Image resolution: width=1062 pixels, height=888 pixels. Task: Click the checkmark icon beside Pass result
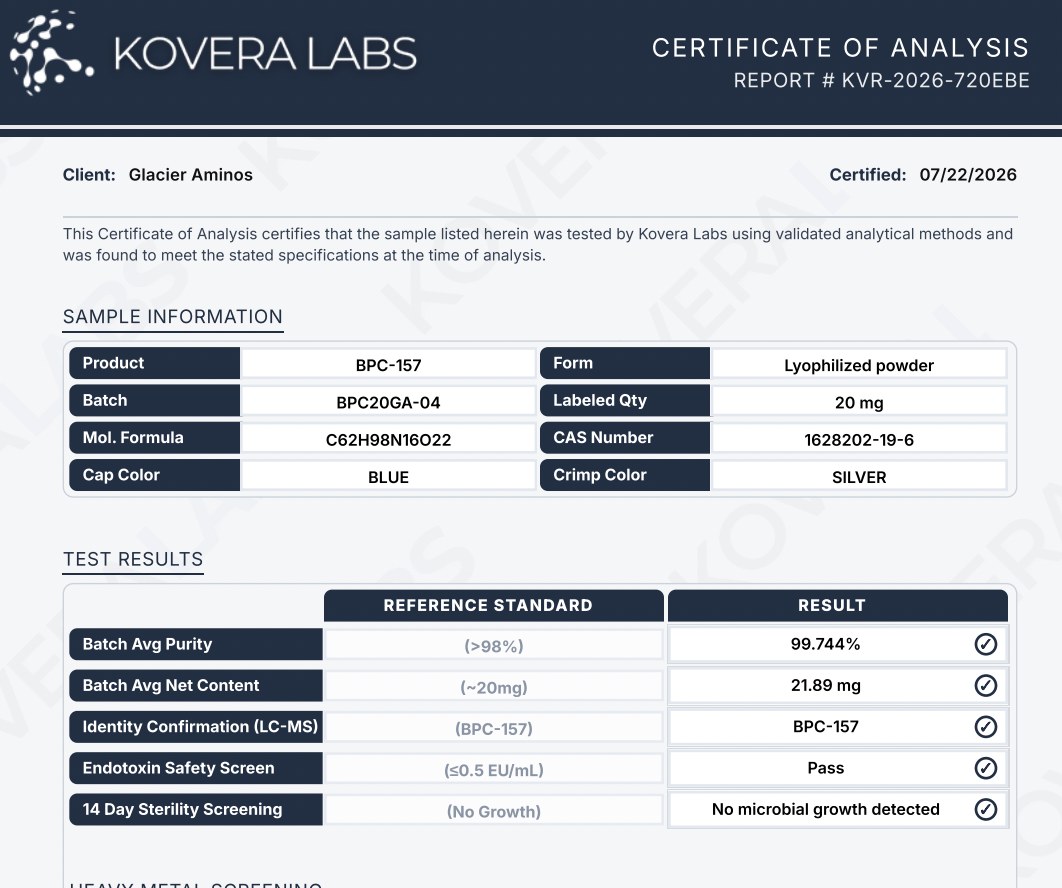pyautogui.click(x=985, y=768)
